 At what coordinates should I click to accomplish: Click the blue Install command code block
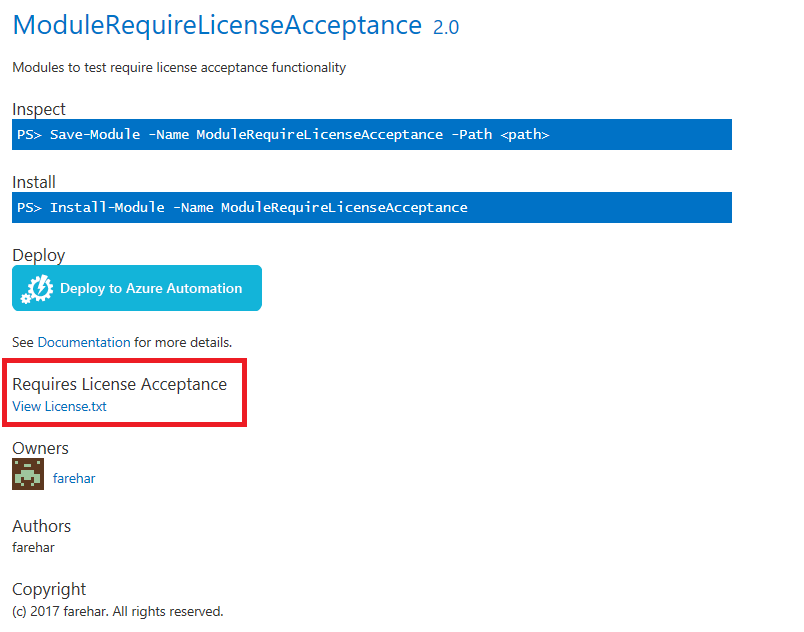(370, 207)
